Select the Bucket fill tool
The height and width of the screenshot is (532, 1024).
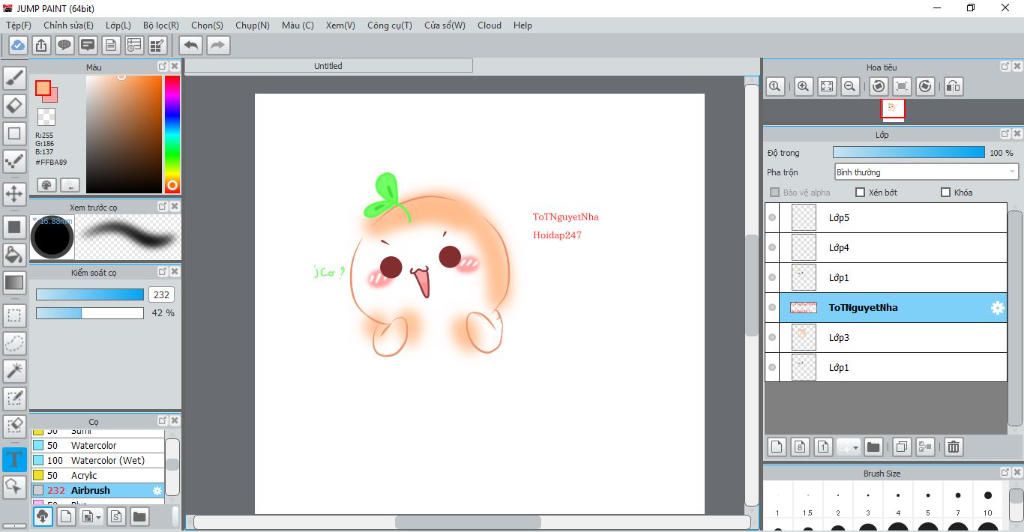pos(14,255)
